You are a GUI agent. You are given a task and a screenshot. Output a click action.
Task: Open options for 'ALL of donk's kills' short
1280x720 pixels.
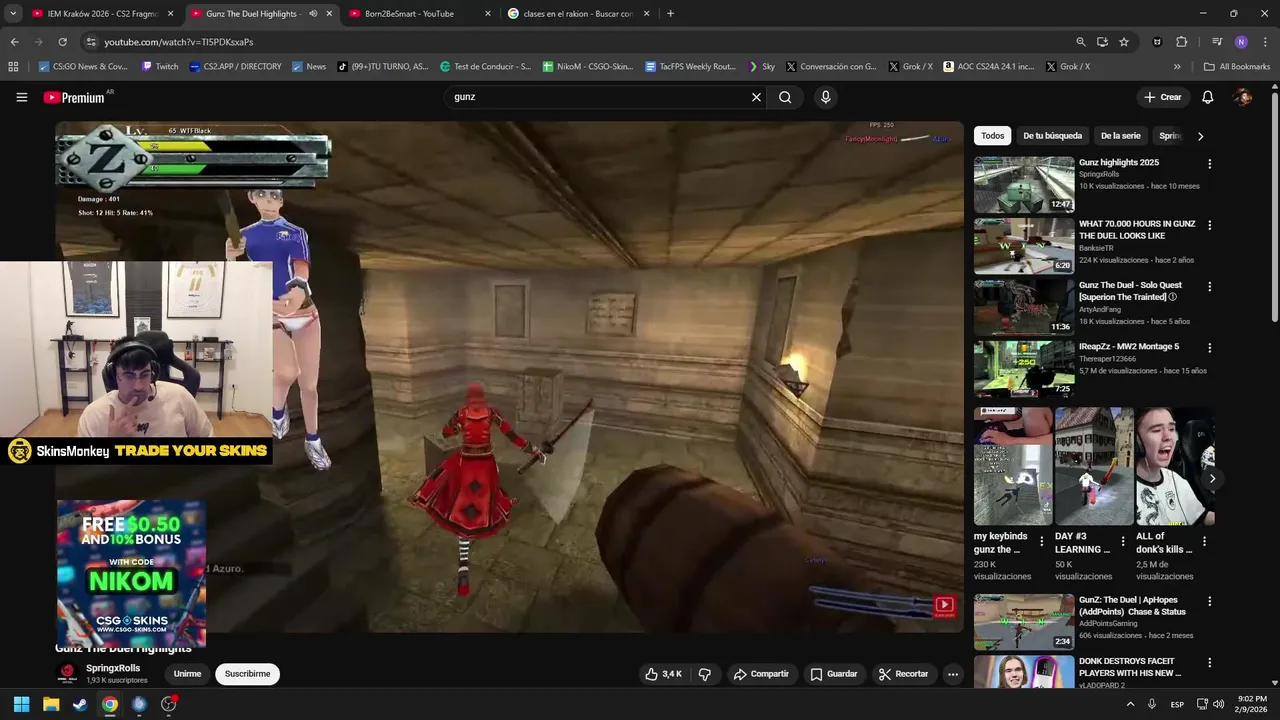coord(1203,541)
